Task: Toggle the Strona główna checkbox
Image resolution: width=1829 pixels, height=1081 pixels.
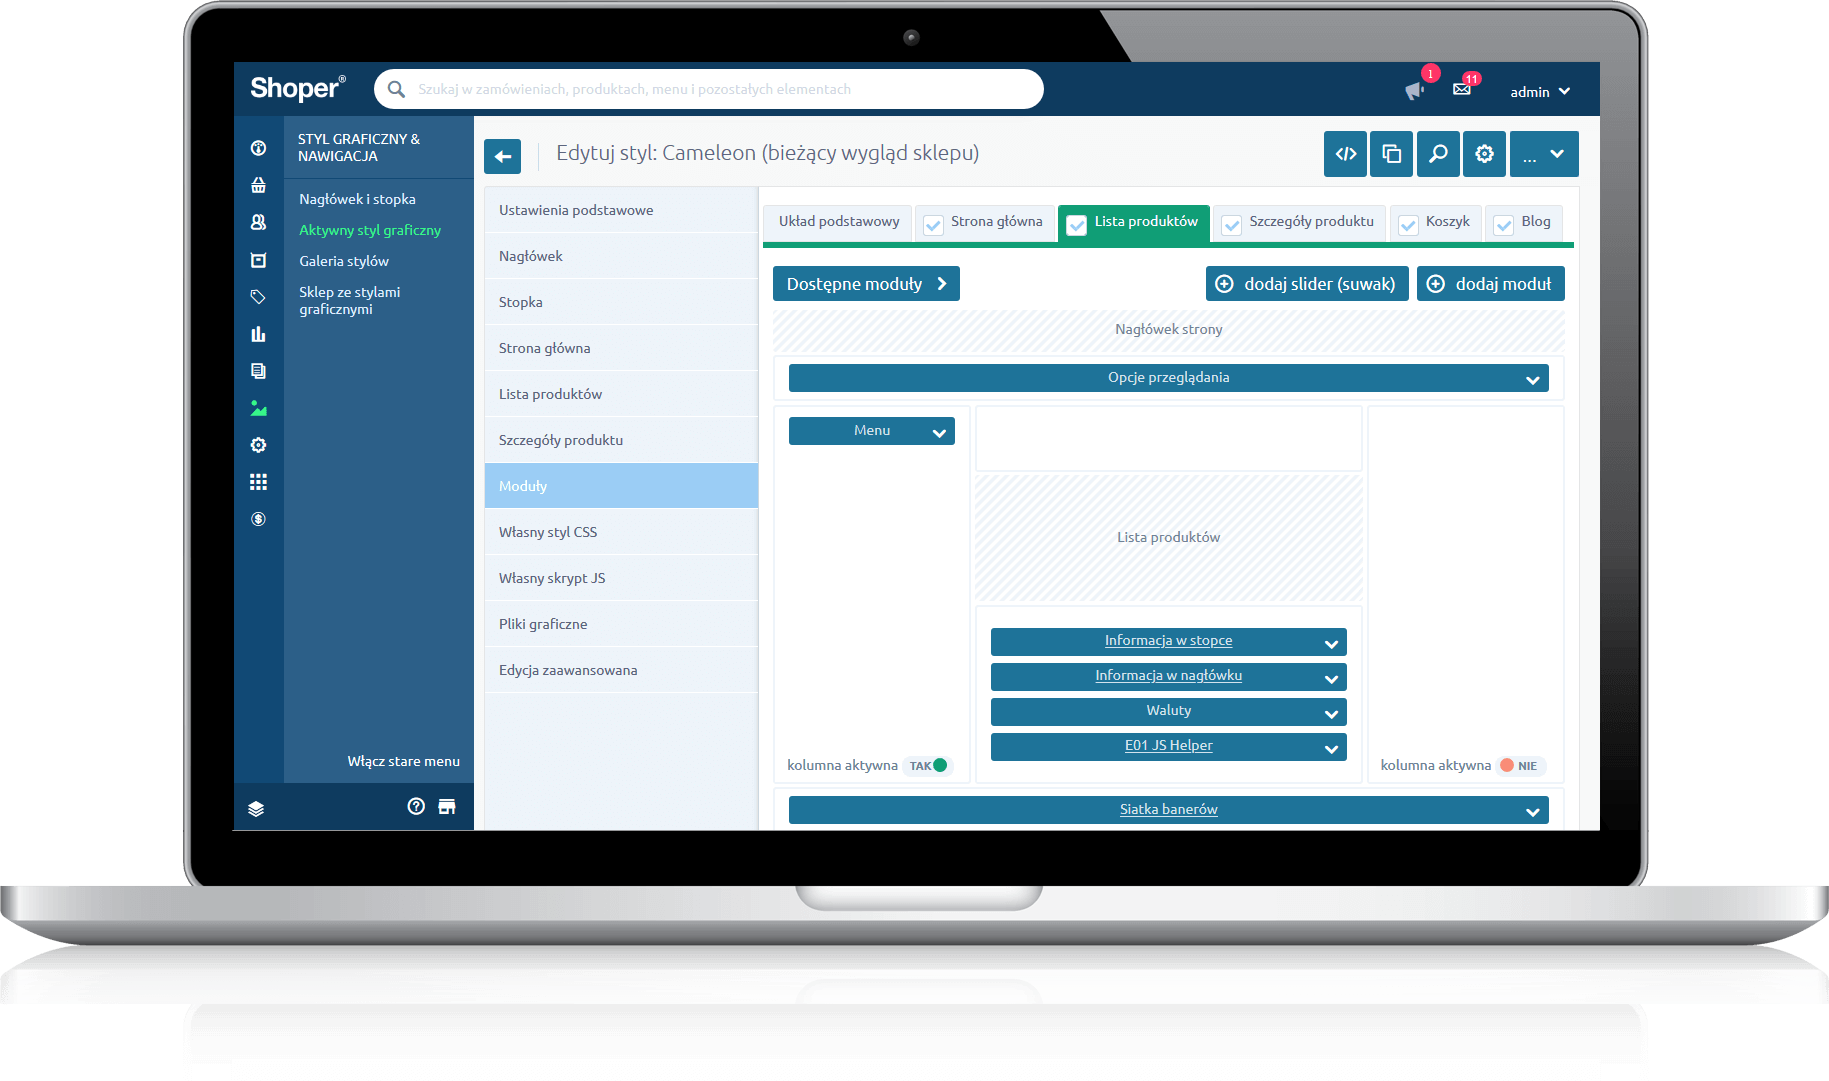Action: [933, 225]
